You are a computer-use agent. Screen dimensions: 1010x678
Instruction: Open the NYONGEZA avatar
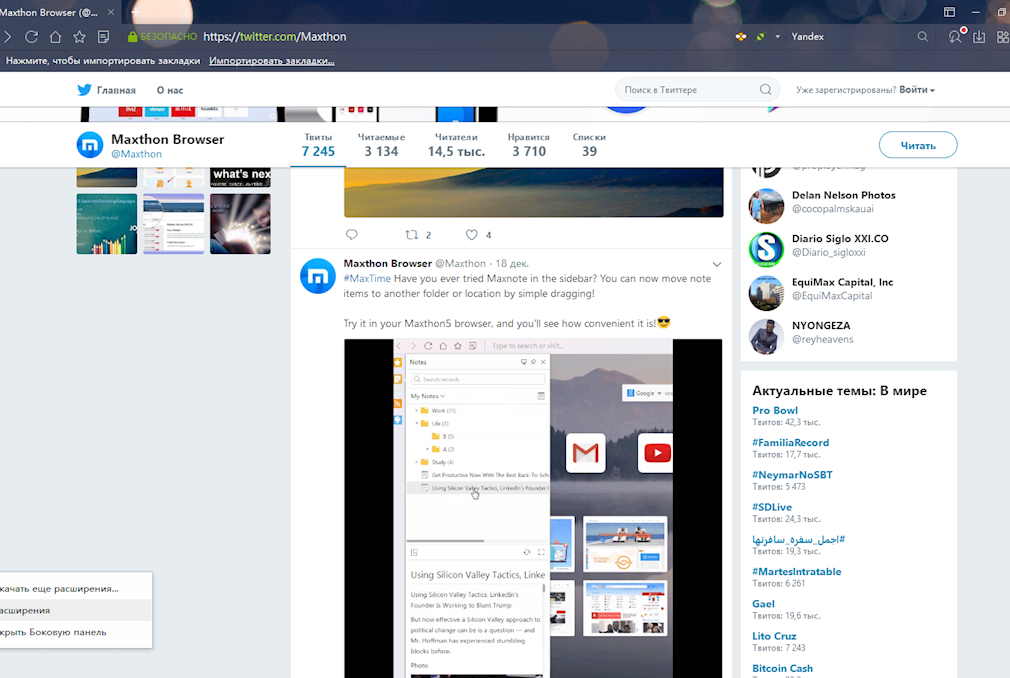click(766, 336)
